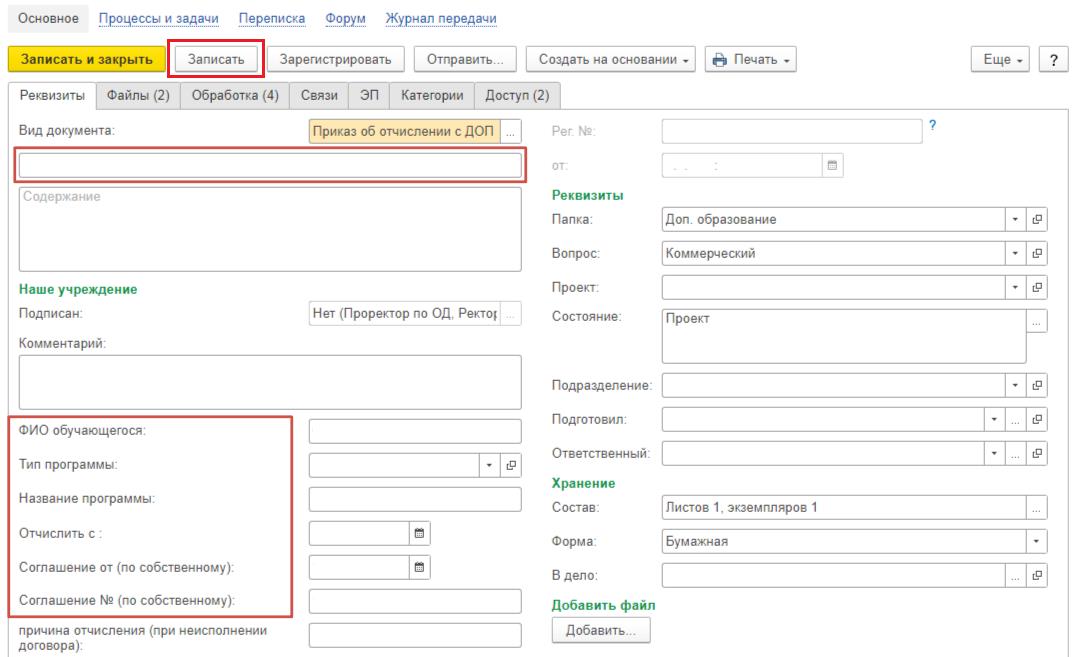This screenshot has width=1078, height=657.
Task: Click 'Записать и закрыть' button
Action: coord(87,59)
